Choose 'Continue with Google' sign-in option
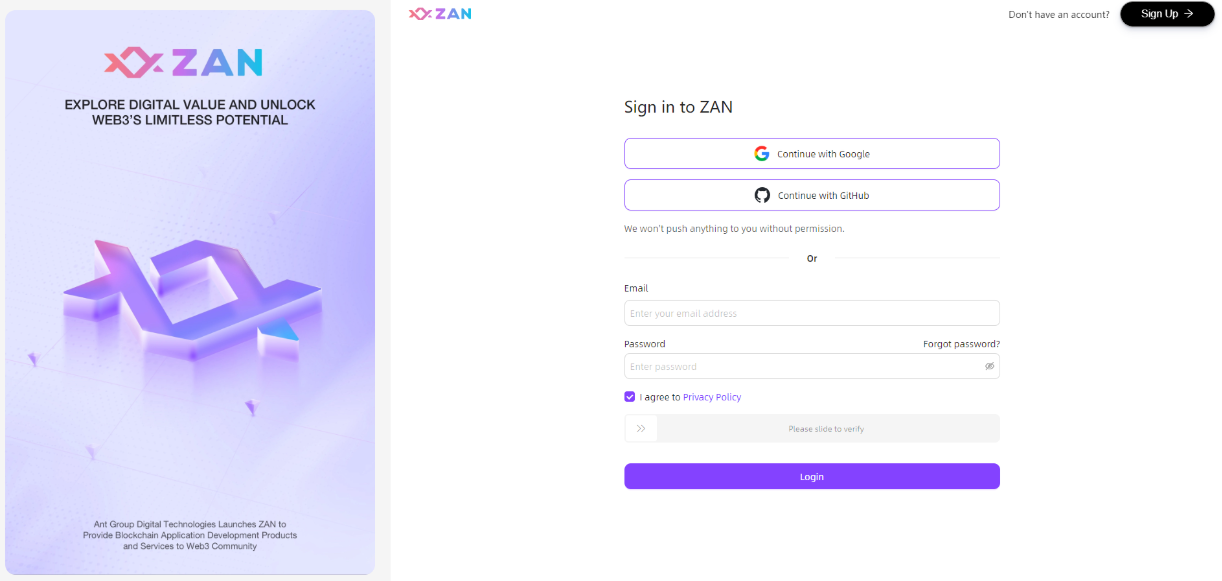 (x=823, y=154)
